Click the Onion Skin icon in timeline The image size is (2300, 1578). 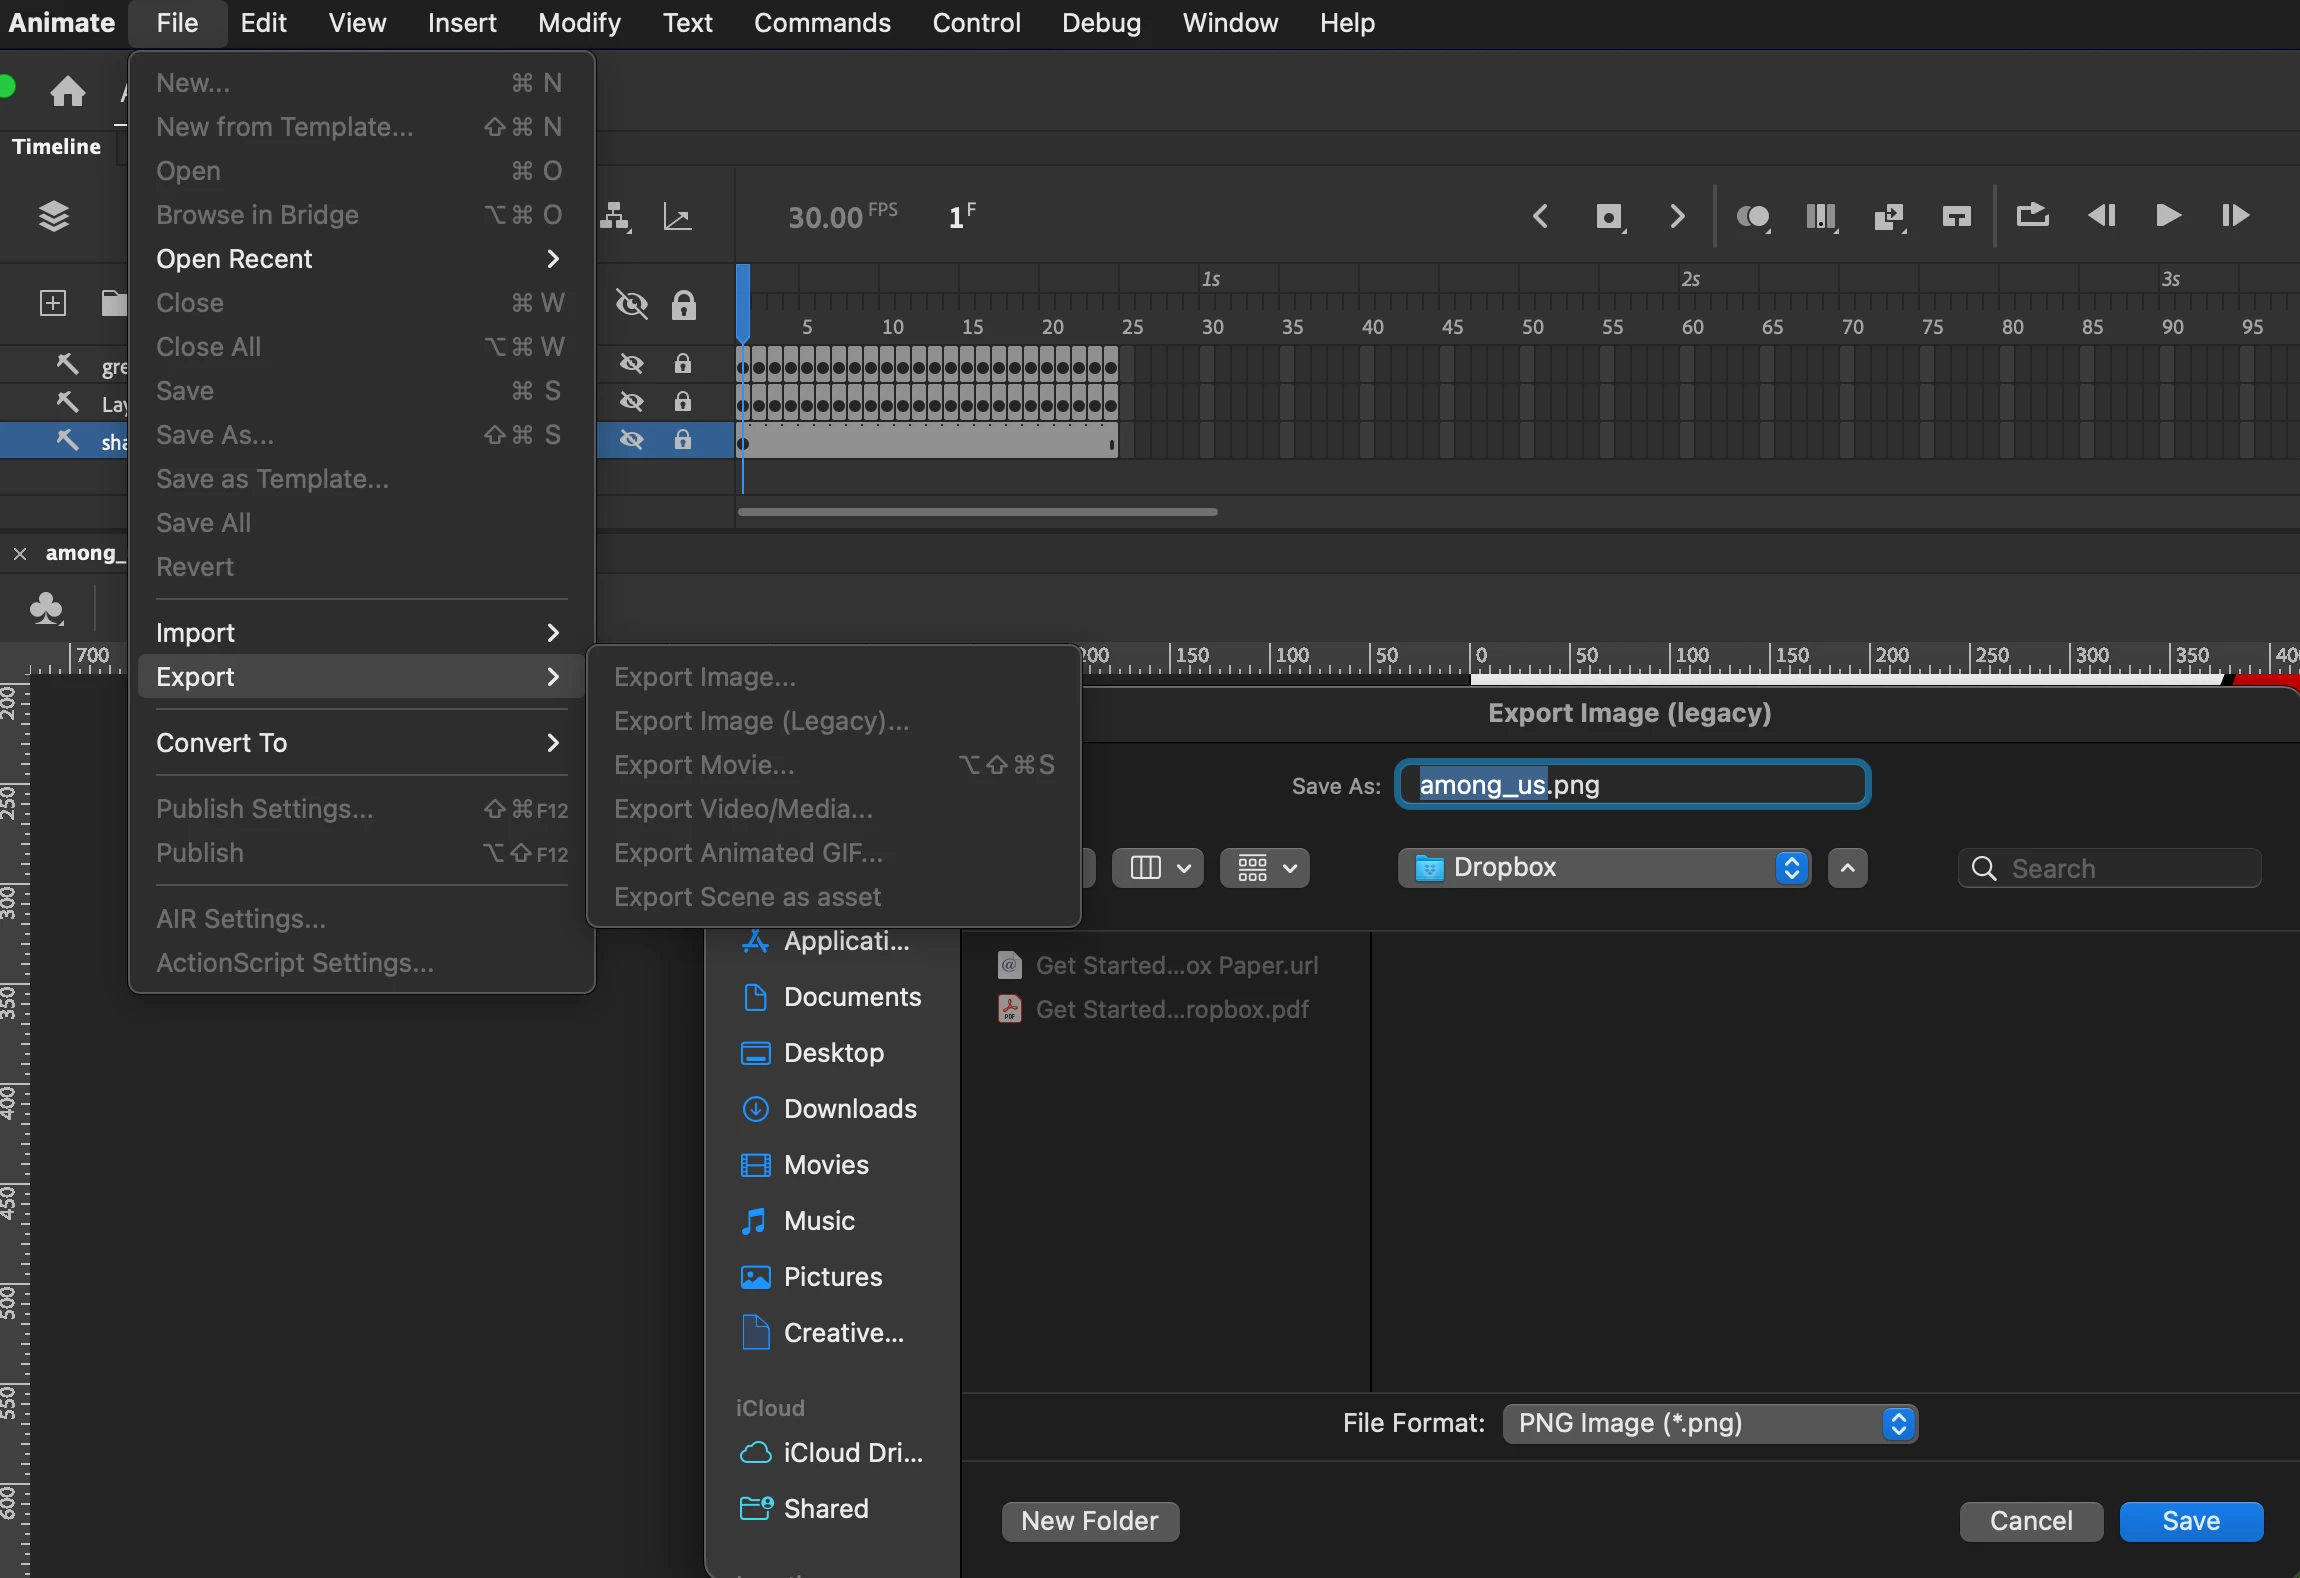tap(1752, 216)
